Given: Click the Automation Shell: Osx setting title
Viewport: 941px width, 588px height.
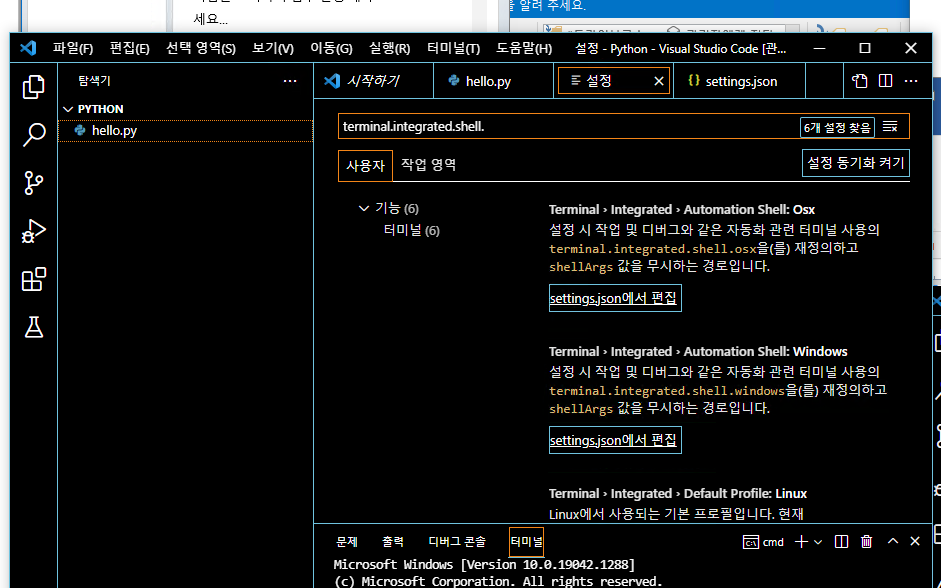Looking at the screenshot, I should [x=682, y=209].
